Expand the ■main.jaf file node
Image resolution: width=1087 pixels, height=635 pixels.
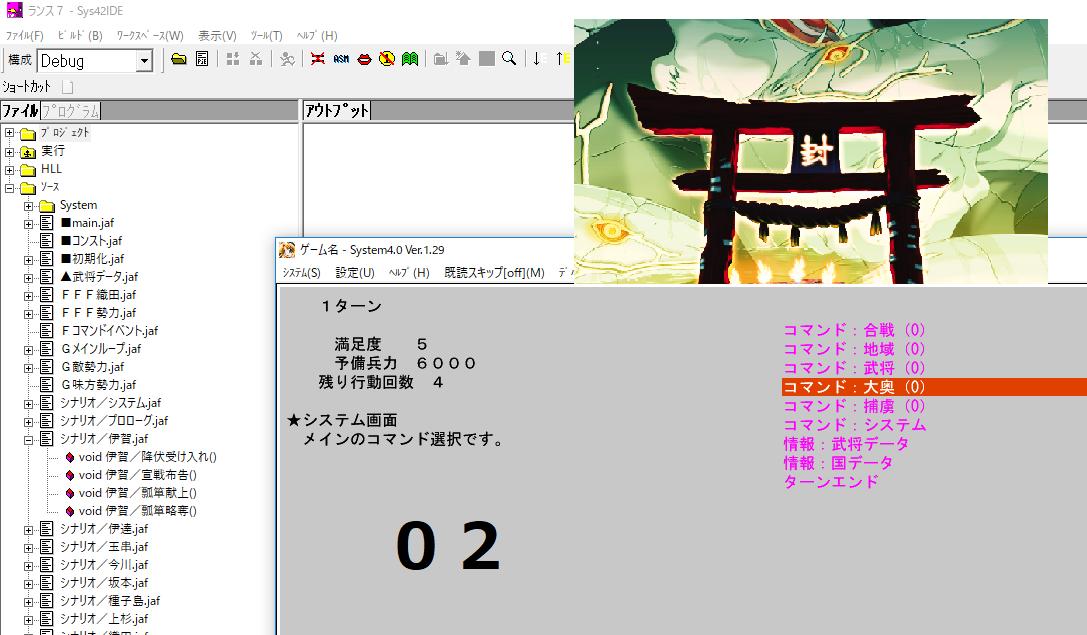coord(28,224)
